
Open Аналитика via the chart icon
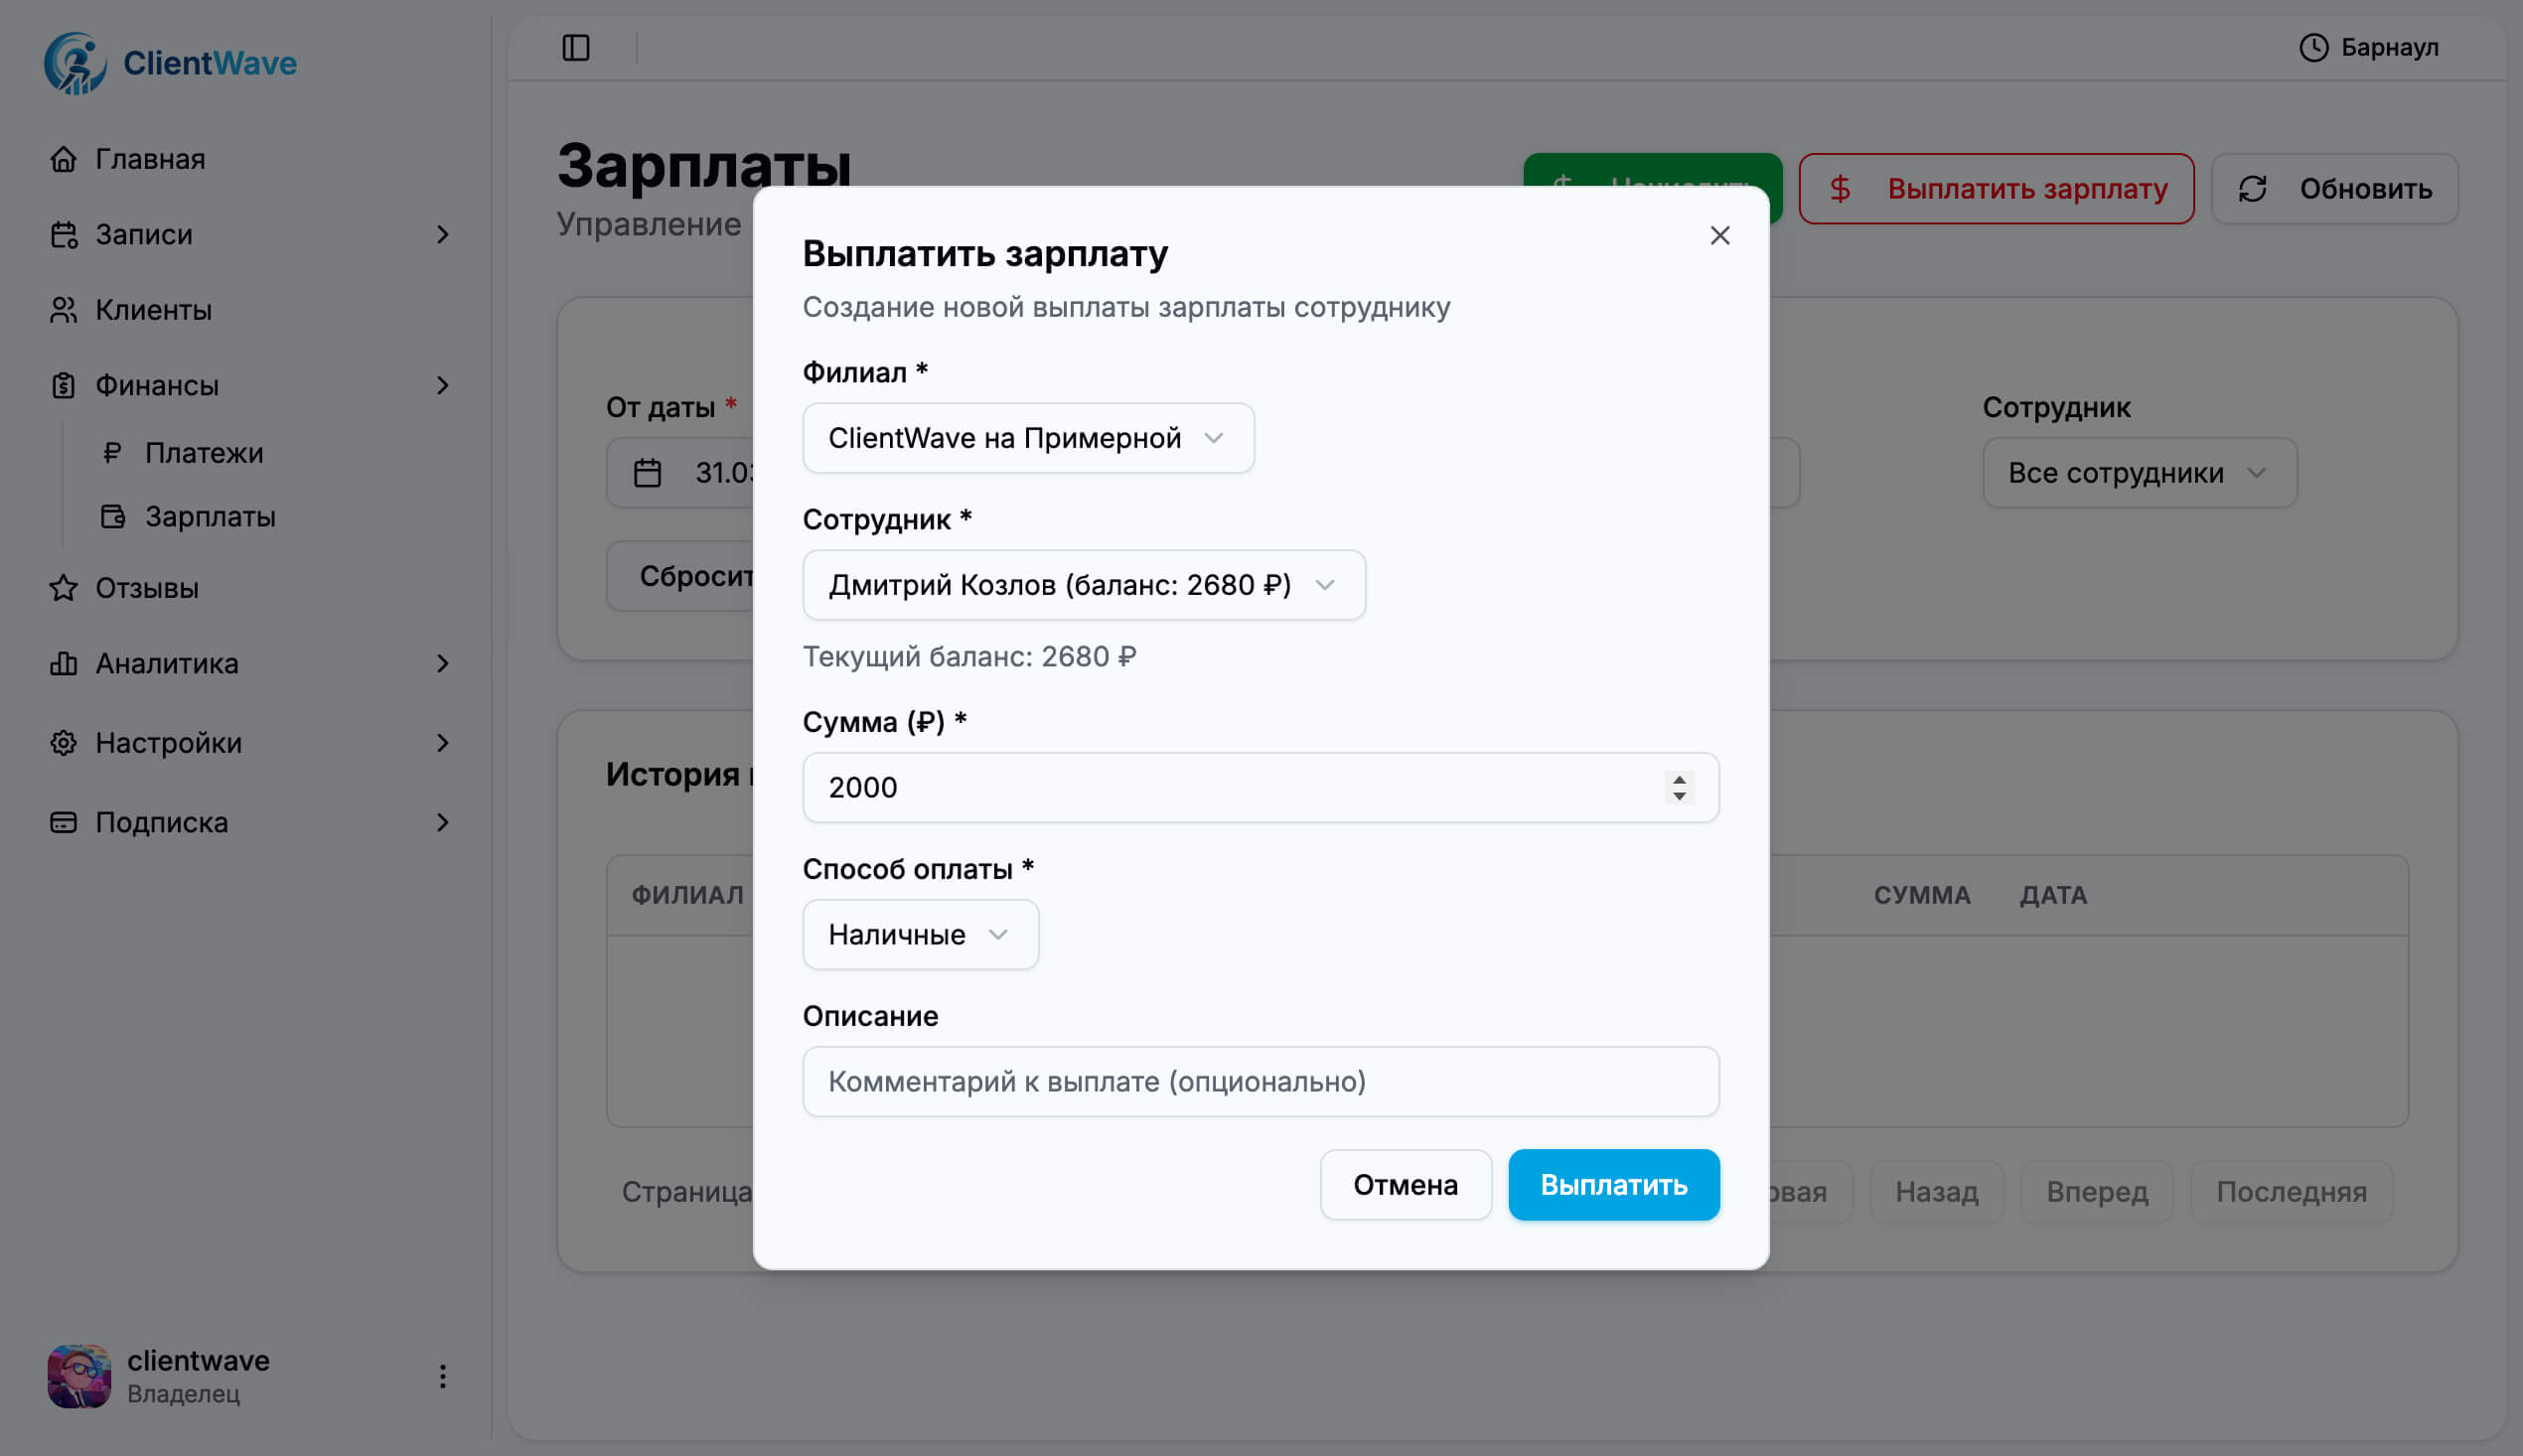pyautogui.click(x=64, y=663)
